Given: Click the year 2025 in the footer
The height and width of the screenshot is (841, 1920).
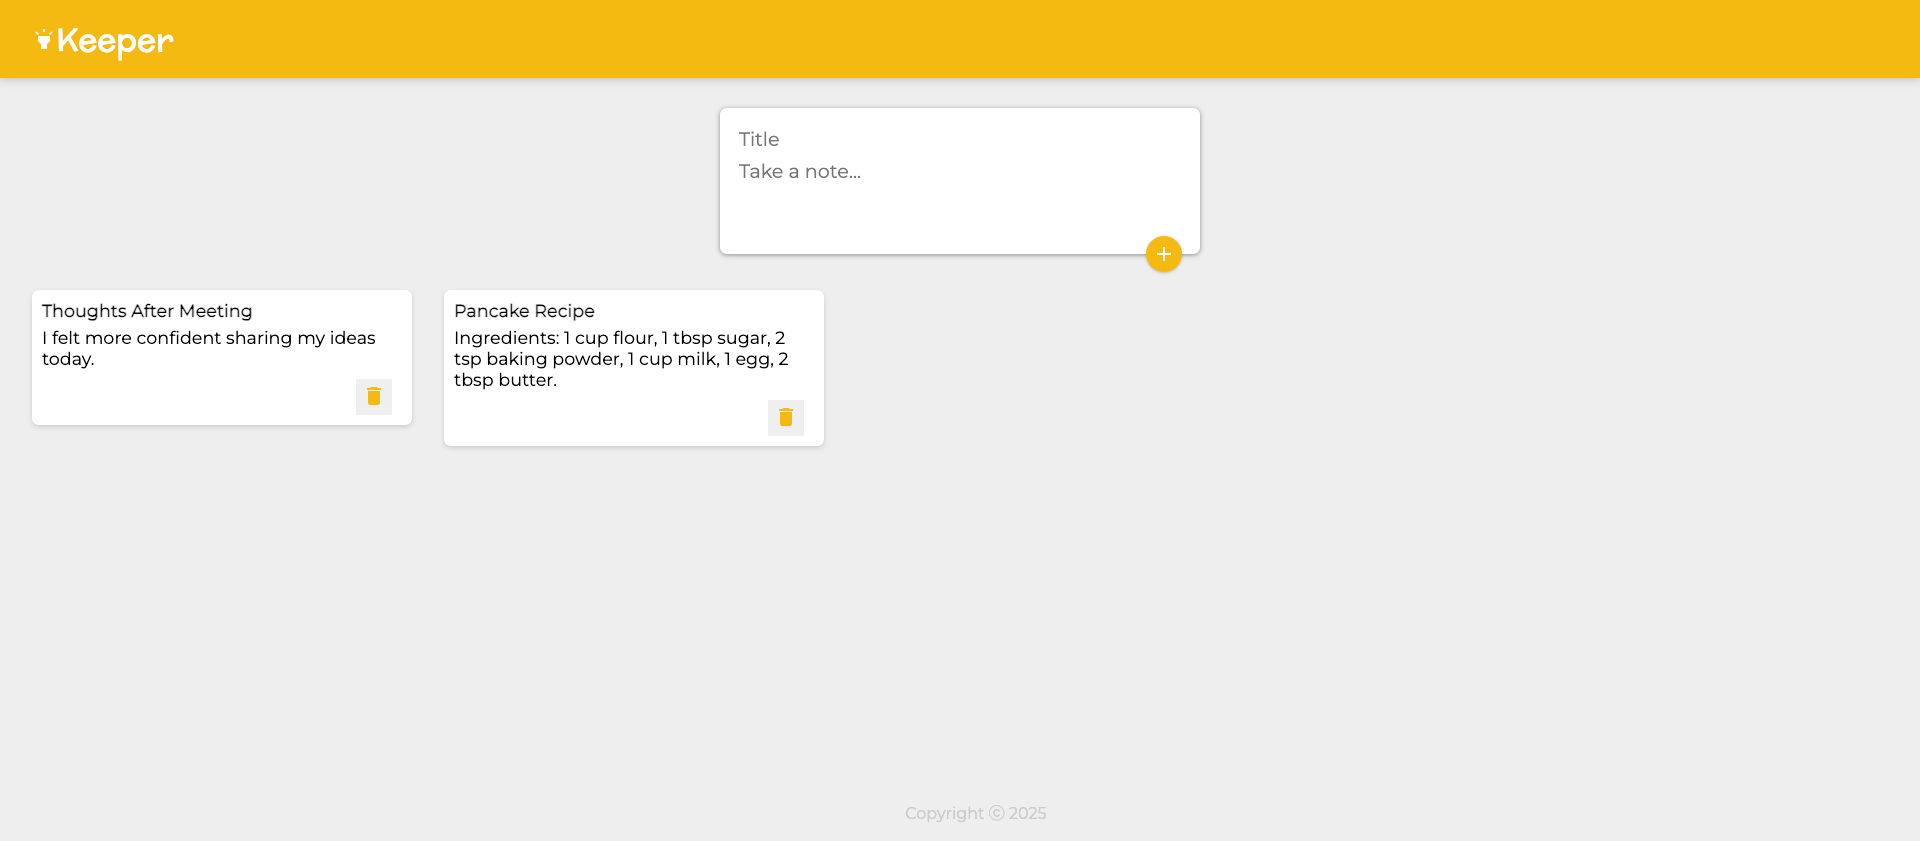Looking at the screenshot, I should [x=1027, y=813].
